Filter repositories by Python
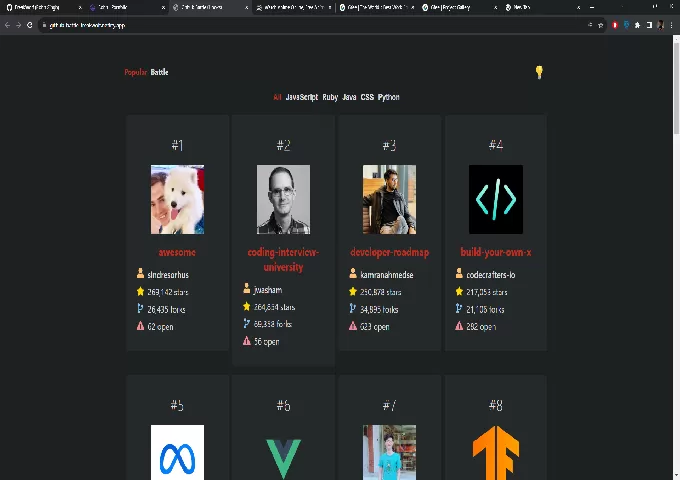Image resolution: width=680 pixels, height=480 pixels. [389, 97]
